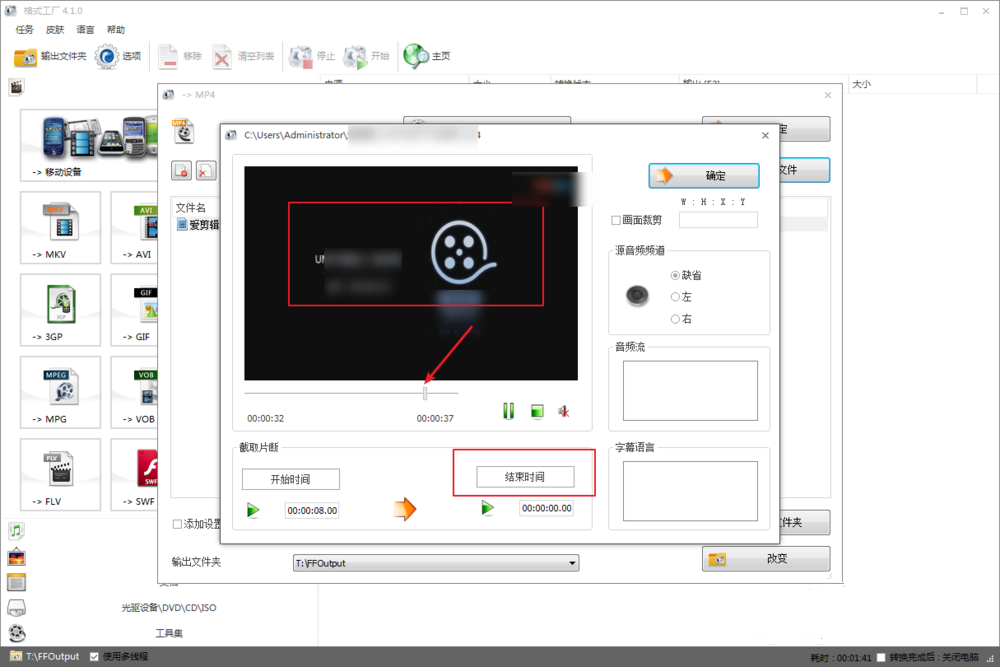This screenshot has height=667, width=1000.
Task: Open the 皮肤 menu
Action: click(x=55, y=30)
